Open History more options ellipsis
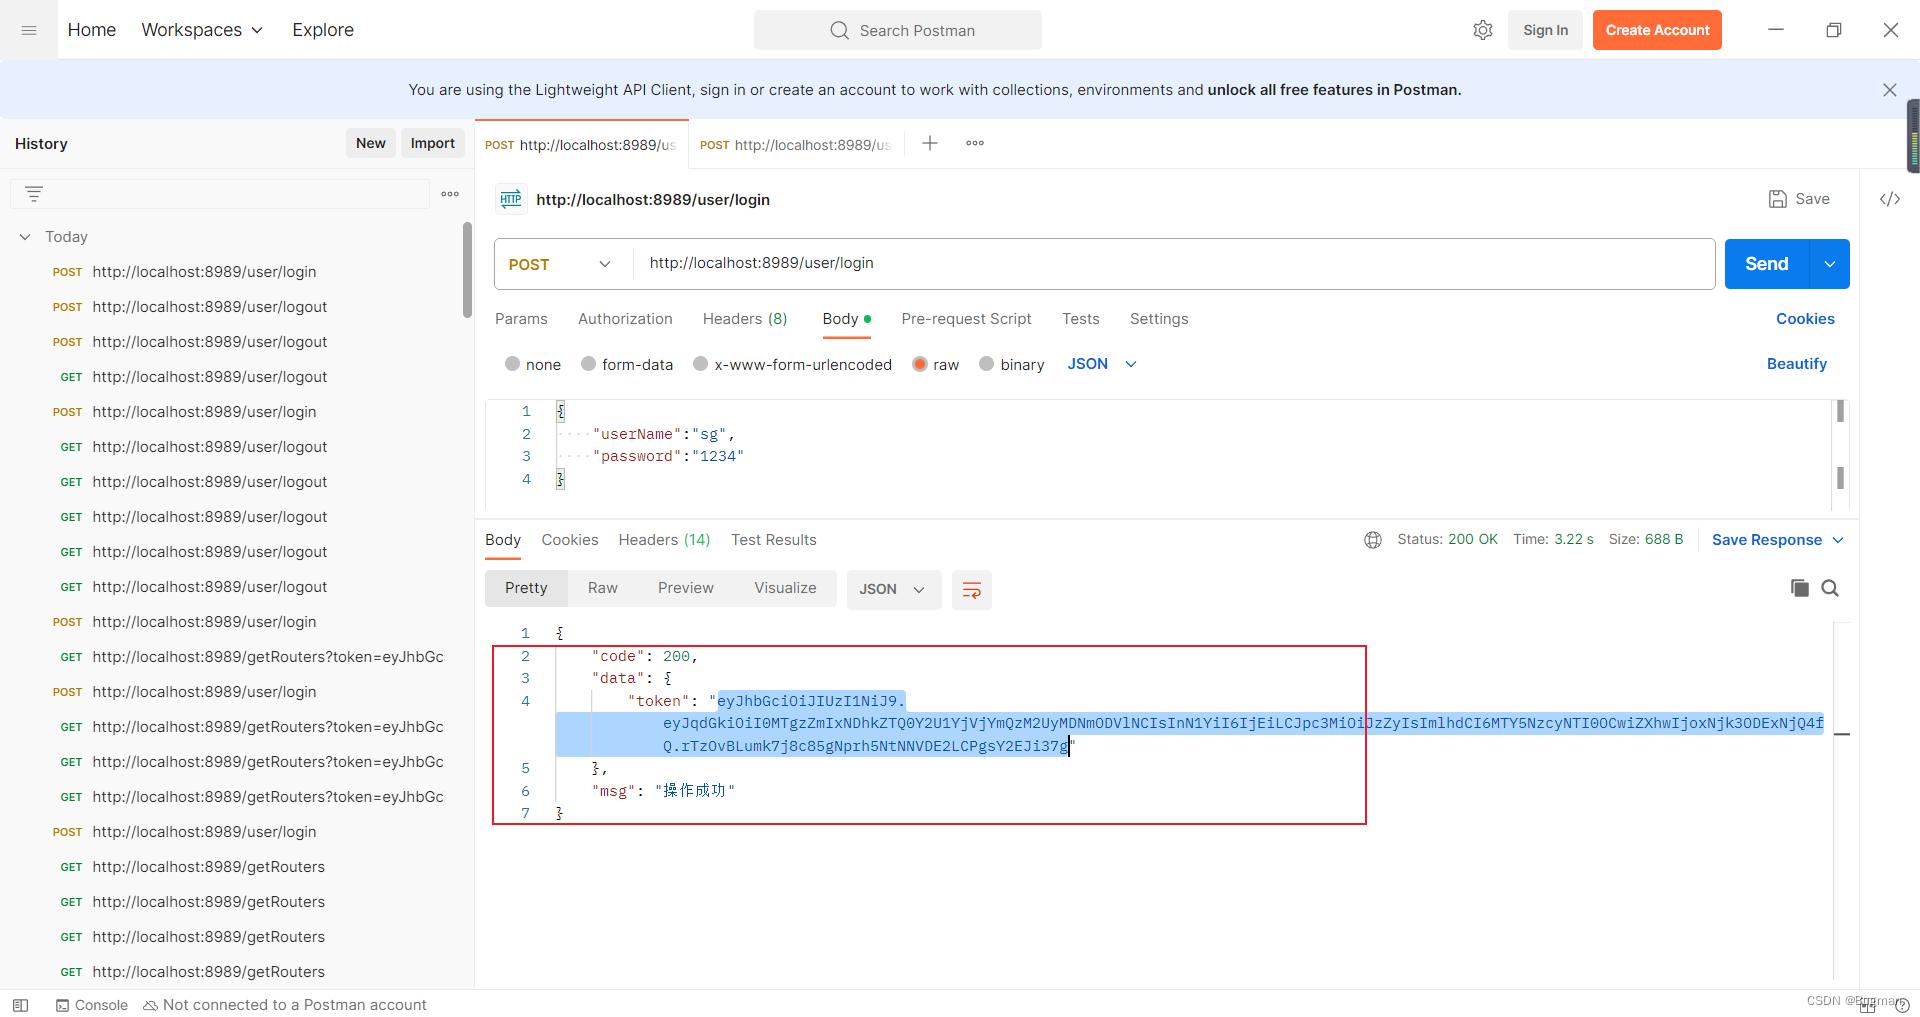The width and height of the screenshot is (1920, 1017). coord(450,194)
